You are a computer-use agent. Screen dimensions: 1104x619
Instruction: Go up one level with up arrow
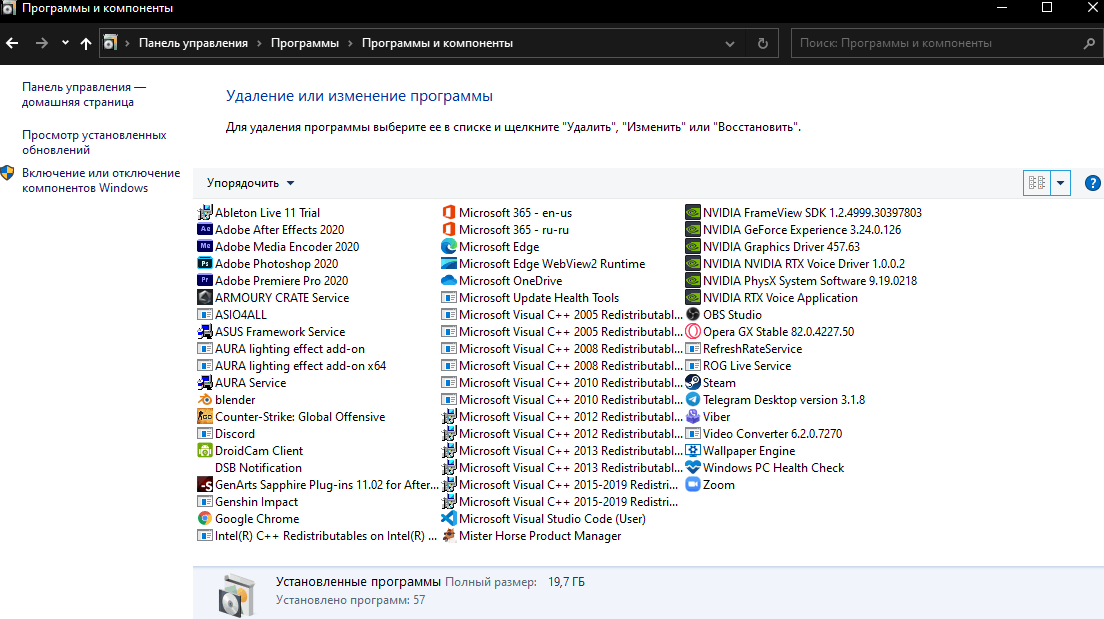[x=86, y=43]
